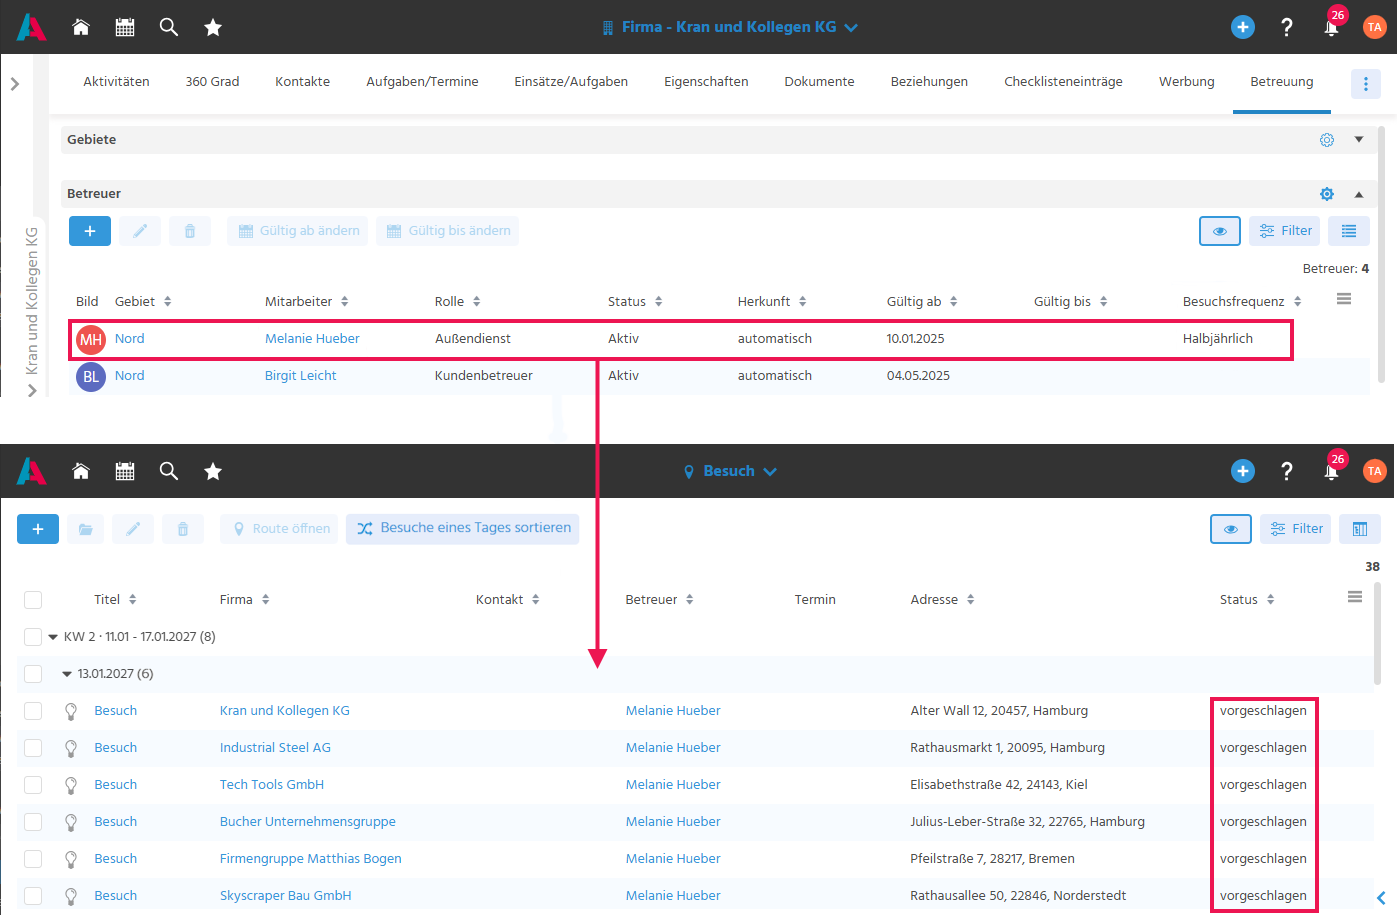Select checkbox of KW 2 week group
1397x915 pixels.
click(33, 637)
